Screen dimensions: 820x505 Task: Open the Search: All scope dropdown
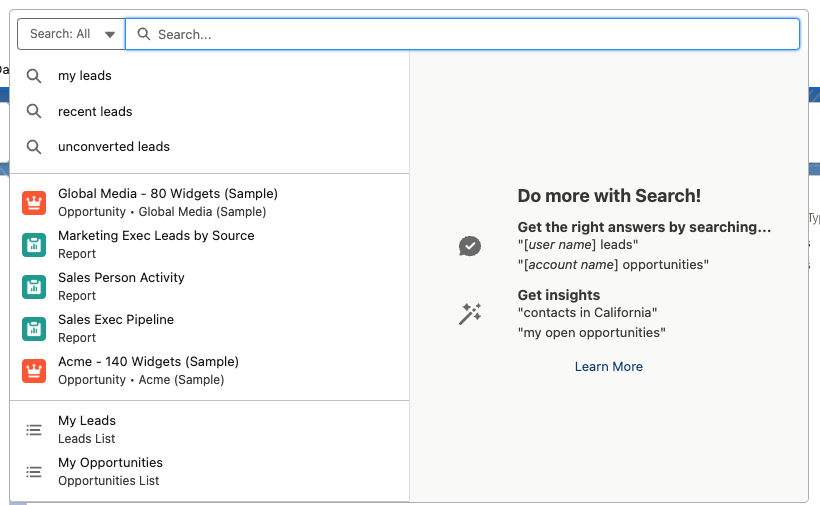point(70,34)
